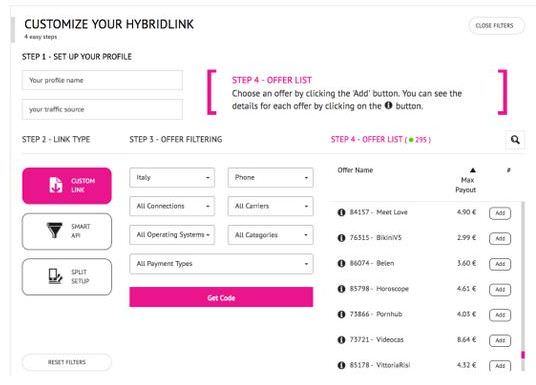Click the Get Code button

[x=221, y=297]
